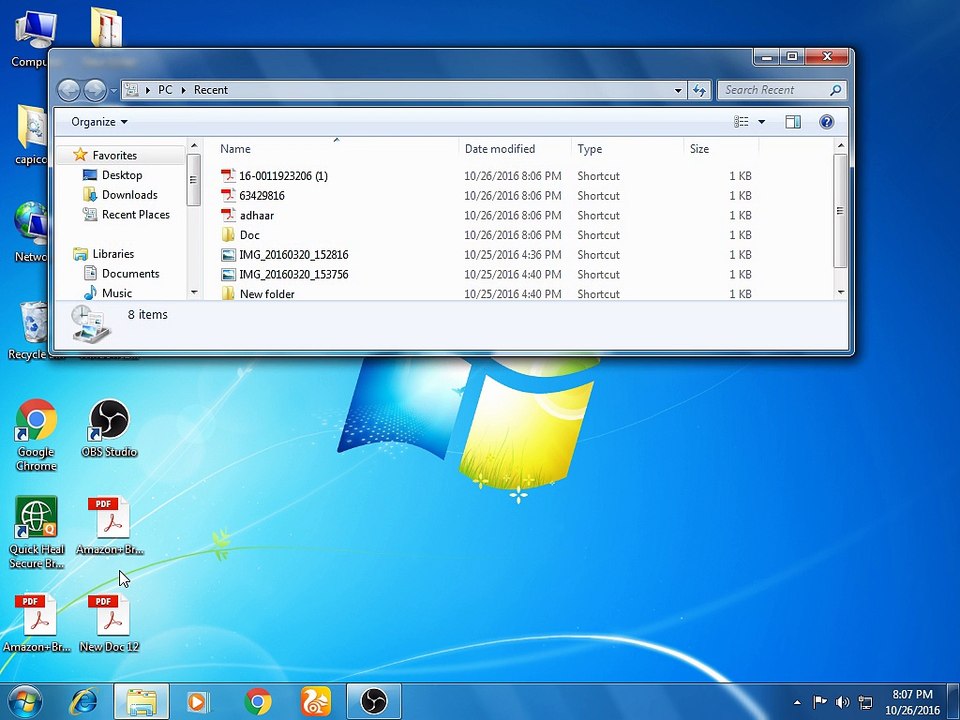Select Music library in navigation pane
The height and width of the screenshot is (720, 960).
116,293
